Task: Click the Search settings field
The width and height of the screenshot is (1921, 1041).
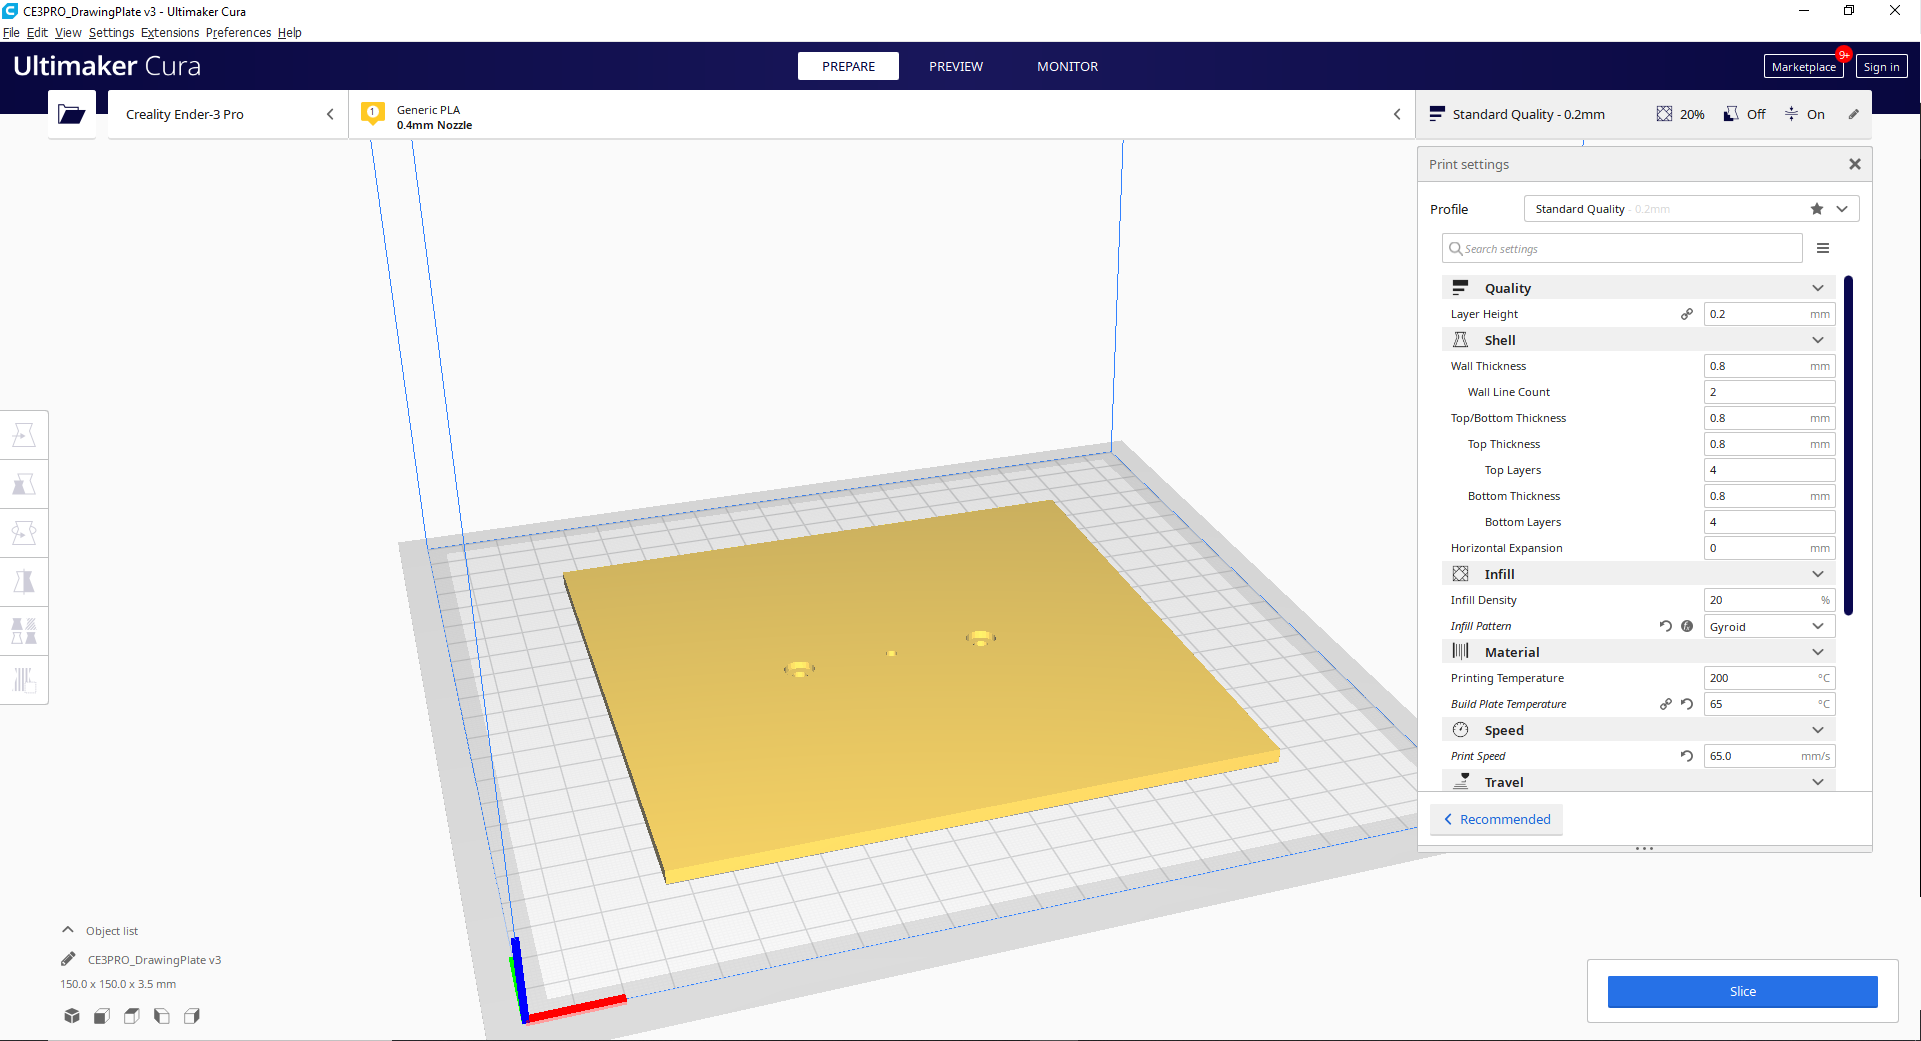Action: [1622, 248]
